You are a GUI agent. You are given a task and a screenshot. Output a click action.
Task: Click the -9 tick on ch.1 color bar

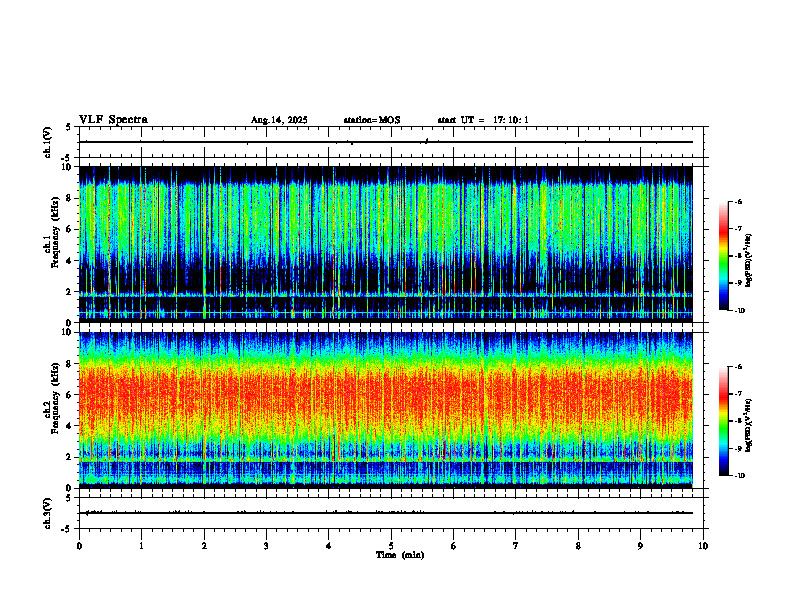tap(738, 283)
